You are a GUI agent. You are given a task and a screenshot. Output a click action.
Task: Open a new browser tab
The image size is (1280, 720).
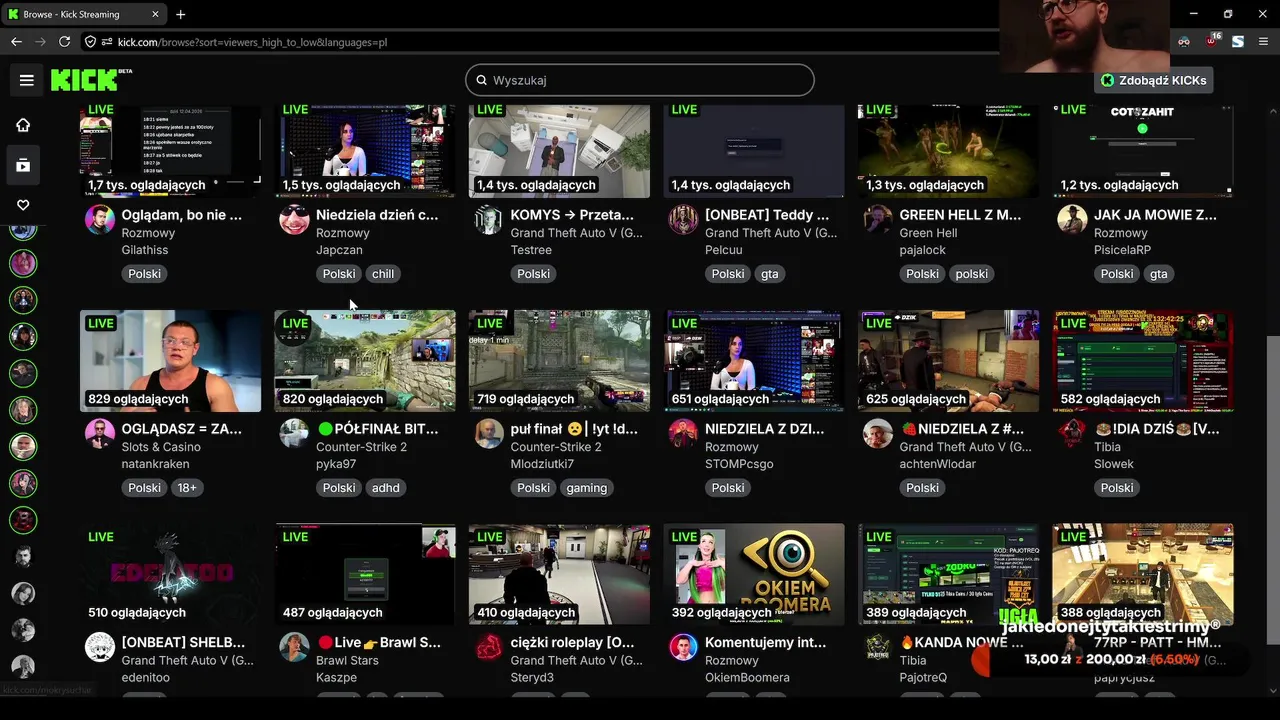tap(180, 14)
